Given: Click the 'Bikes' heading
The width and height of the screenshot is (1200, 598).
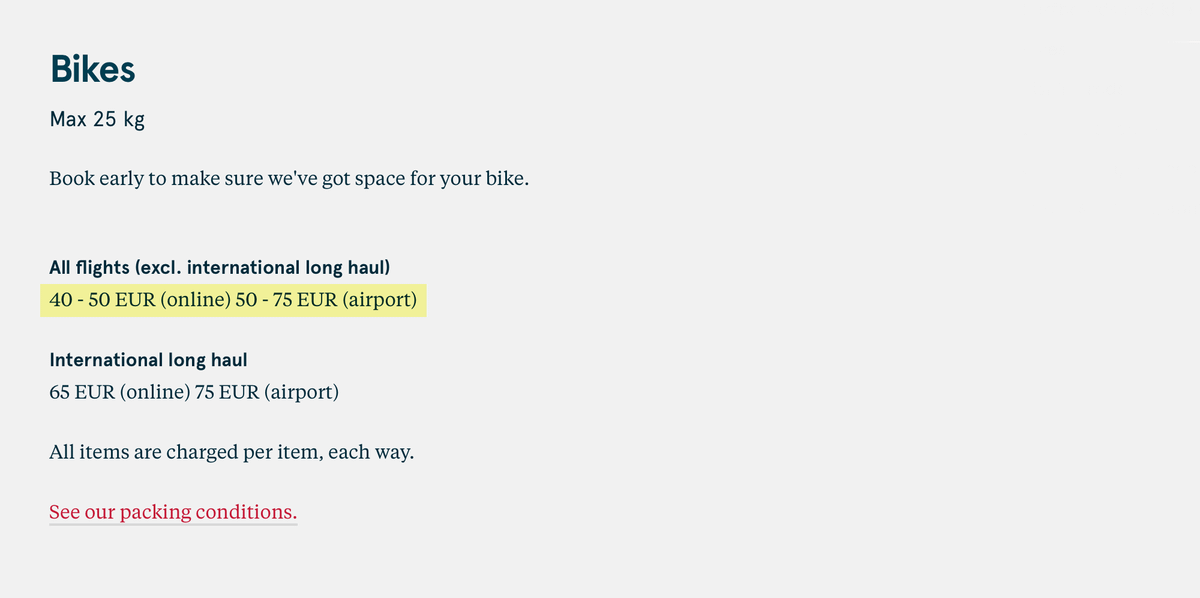Looking at the screenshot, I should (x=92, y=70).
